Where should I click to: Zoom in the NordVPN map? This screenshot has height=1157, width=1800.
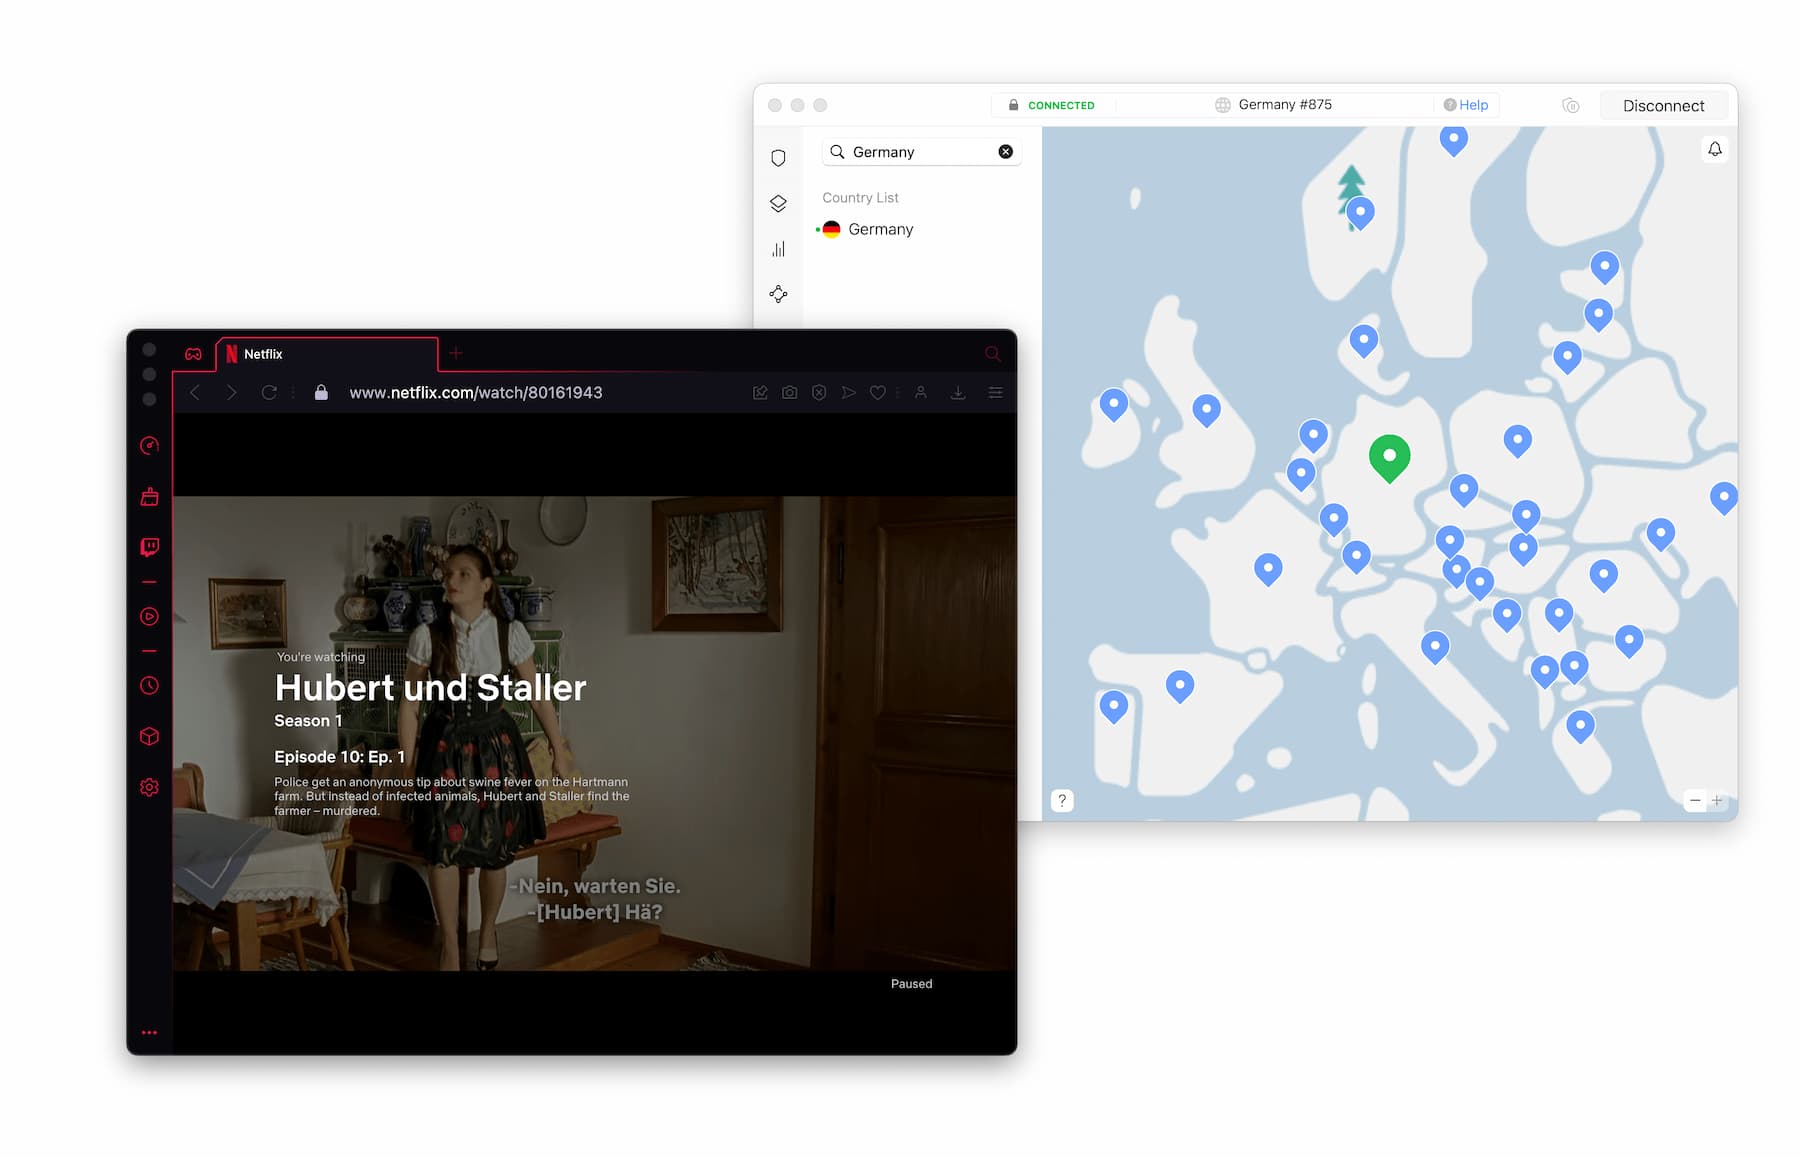(x=1717, y=800)
